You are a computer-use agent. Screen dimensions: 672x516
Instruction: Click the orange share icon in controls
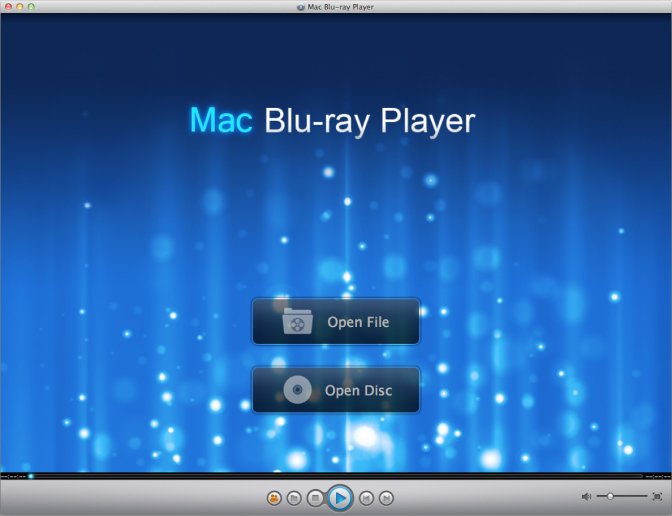[274, 498]
